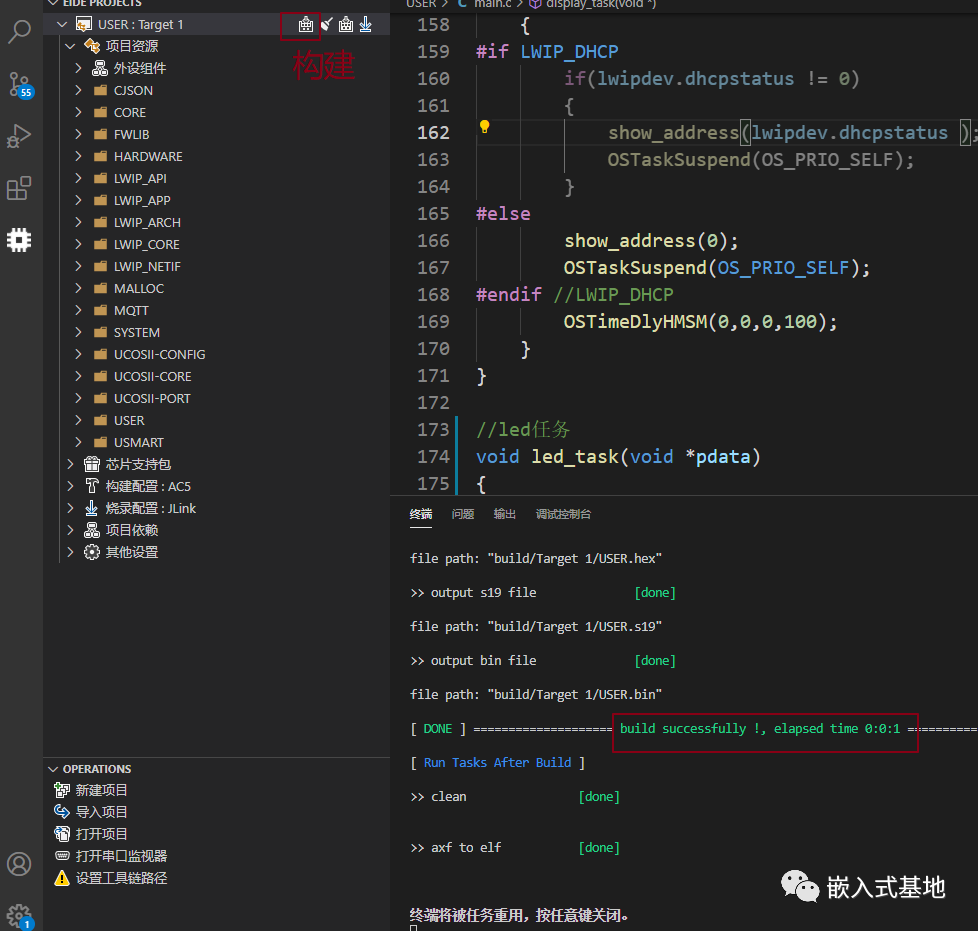Click the Flash download icon
This screenshot has width=978, height=931.
tap(366, 24)
